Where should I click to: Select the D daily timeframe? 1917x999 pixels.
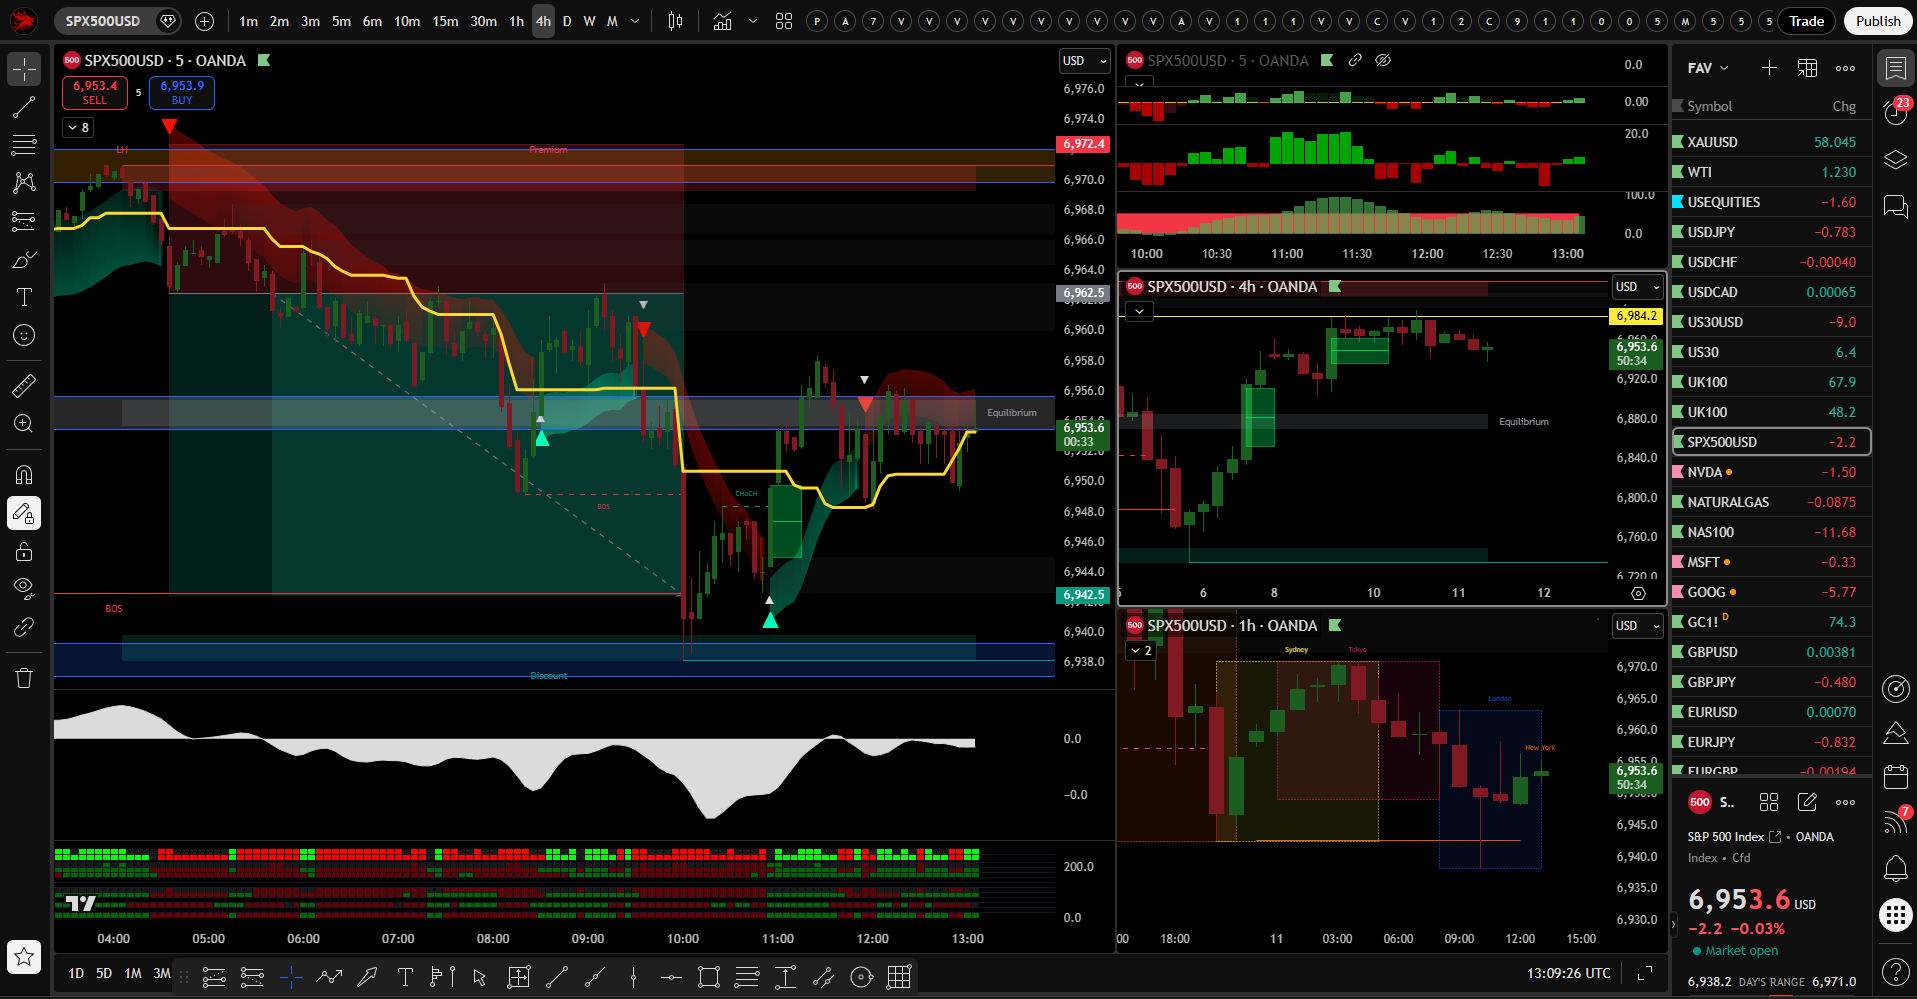coord(567,21)
